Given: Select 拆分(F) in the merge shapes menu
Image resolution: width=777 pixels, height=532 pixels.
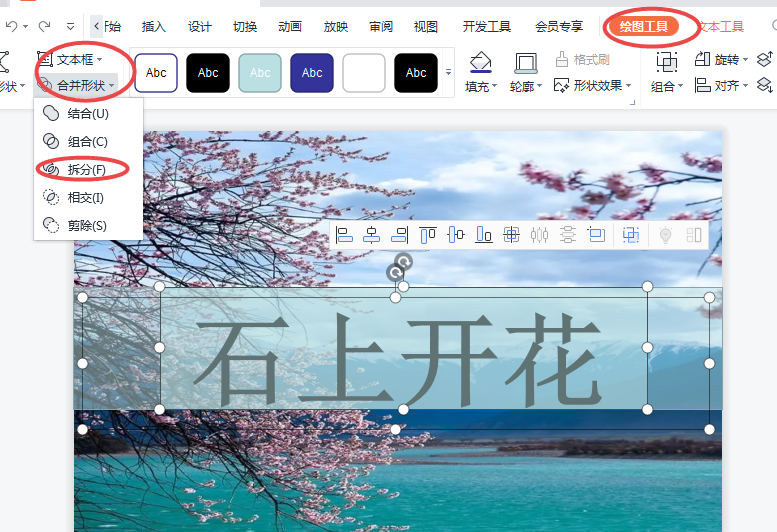Looking at the screenshot, I should (x=88, y=169).
